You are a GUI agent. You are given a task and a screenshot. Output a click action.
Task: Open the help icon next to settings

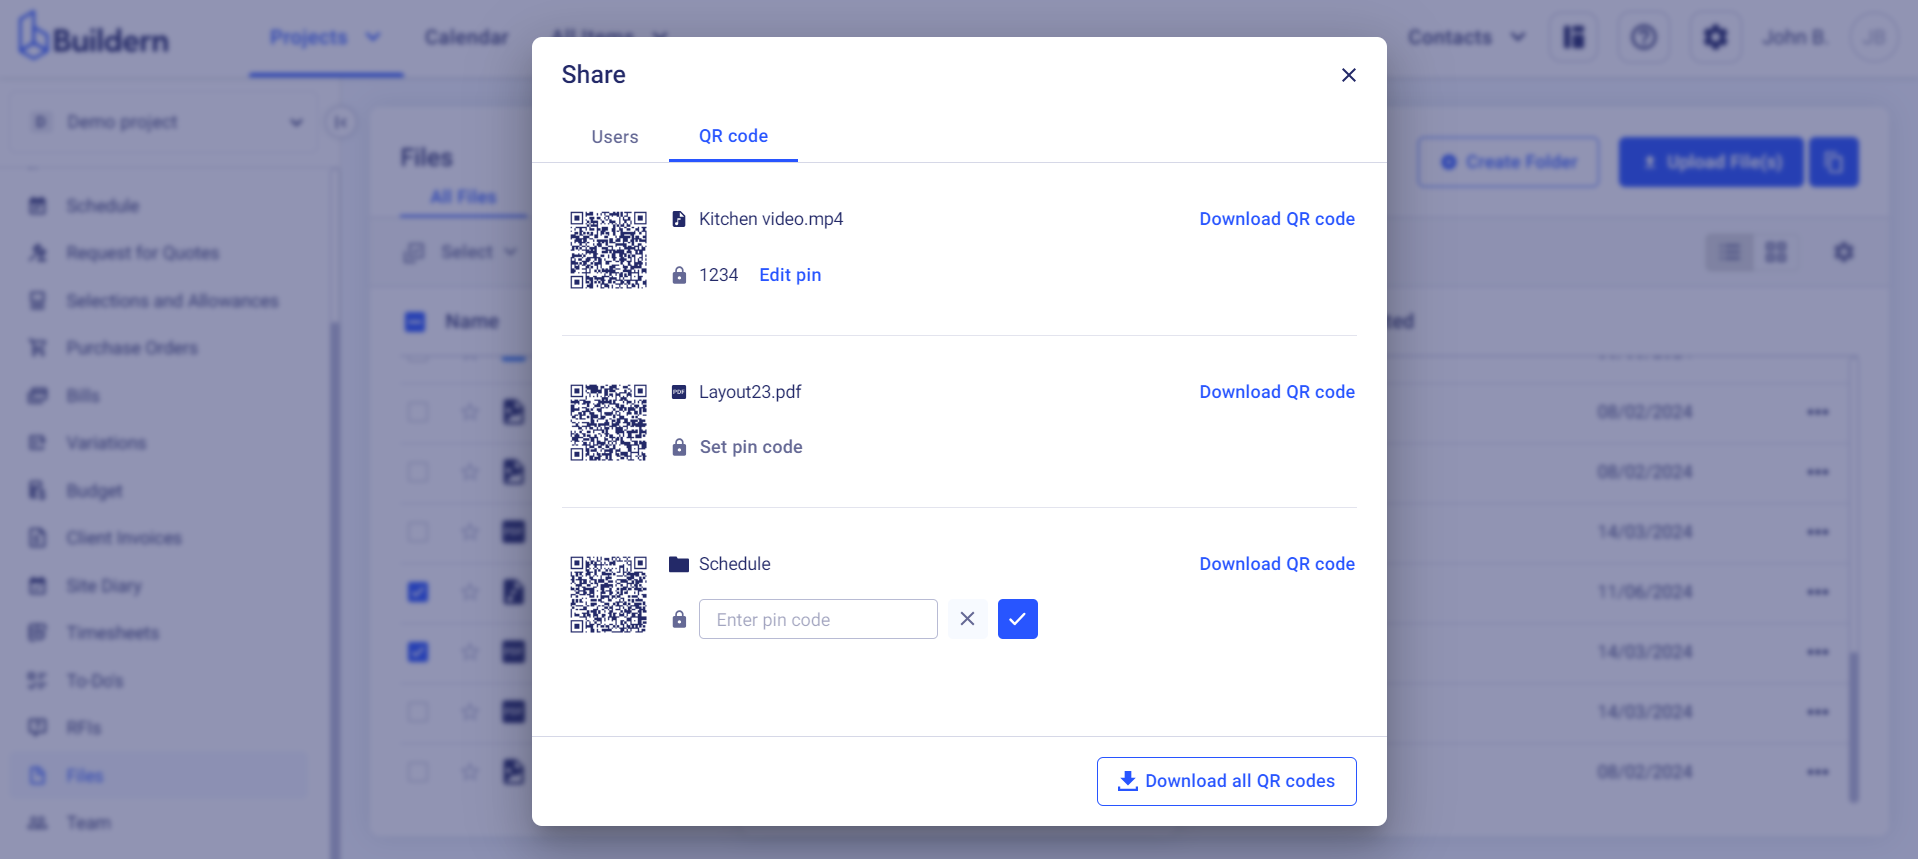[x=1643, y=37]
